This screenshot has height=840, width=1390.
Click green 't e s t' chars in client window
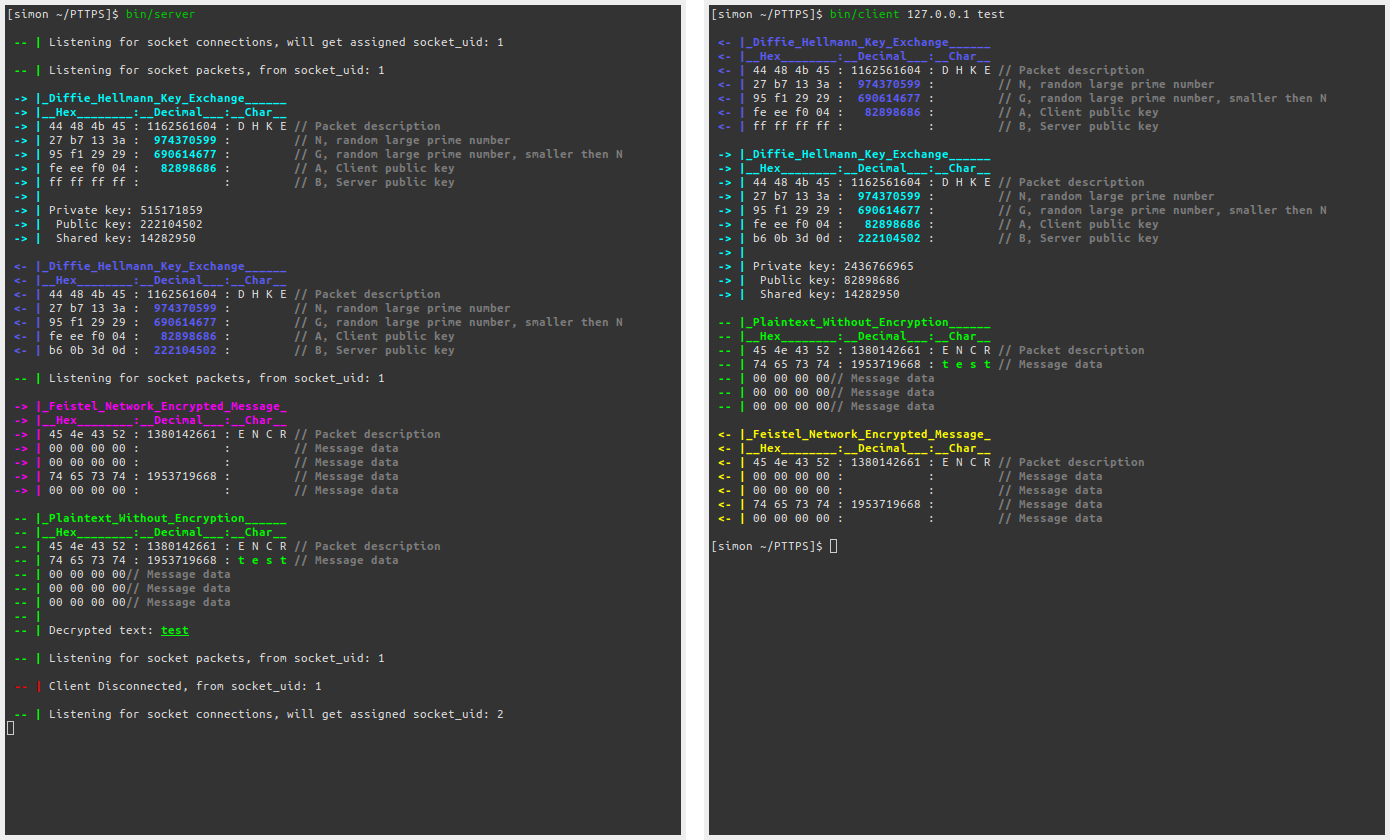click(x=966, y=365)
